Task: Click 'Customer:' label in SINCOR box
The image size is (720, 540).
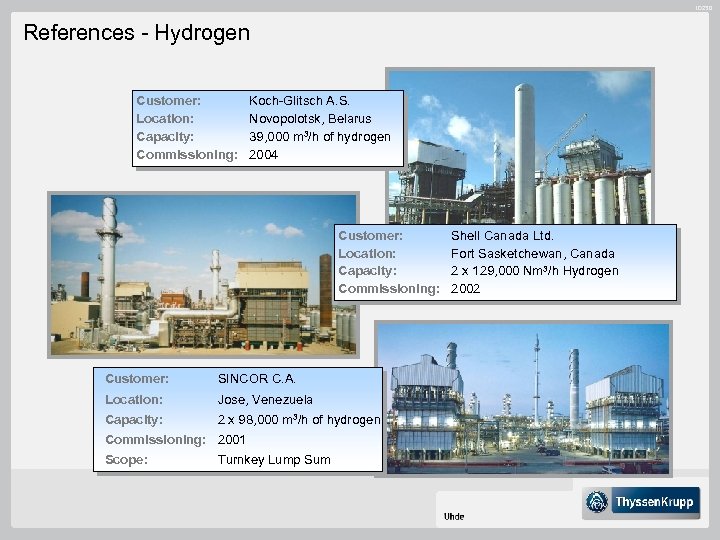Action: pyautogui.click(x=137, y=379)
